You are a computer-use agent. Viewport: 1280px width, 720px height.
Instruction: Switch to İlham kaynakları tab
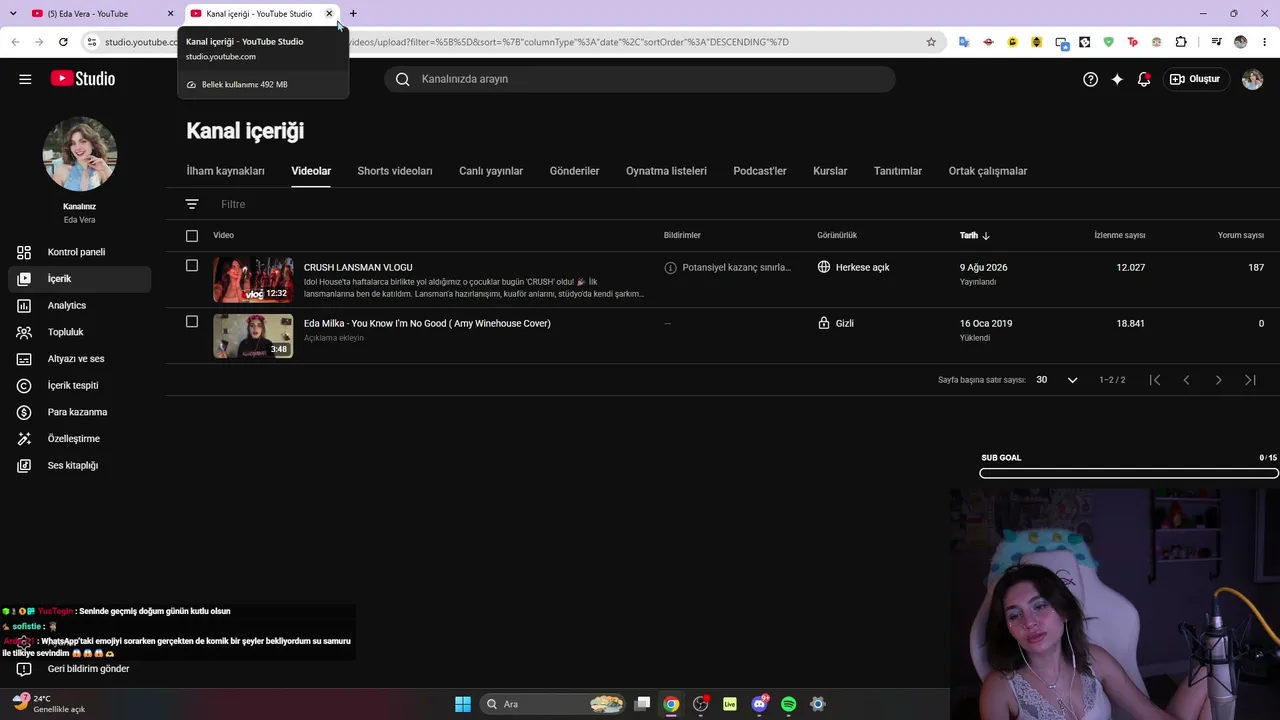(225, 171)
